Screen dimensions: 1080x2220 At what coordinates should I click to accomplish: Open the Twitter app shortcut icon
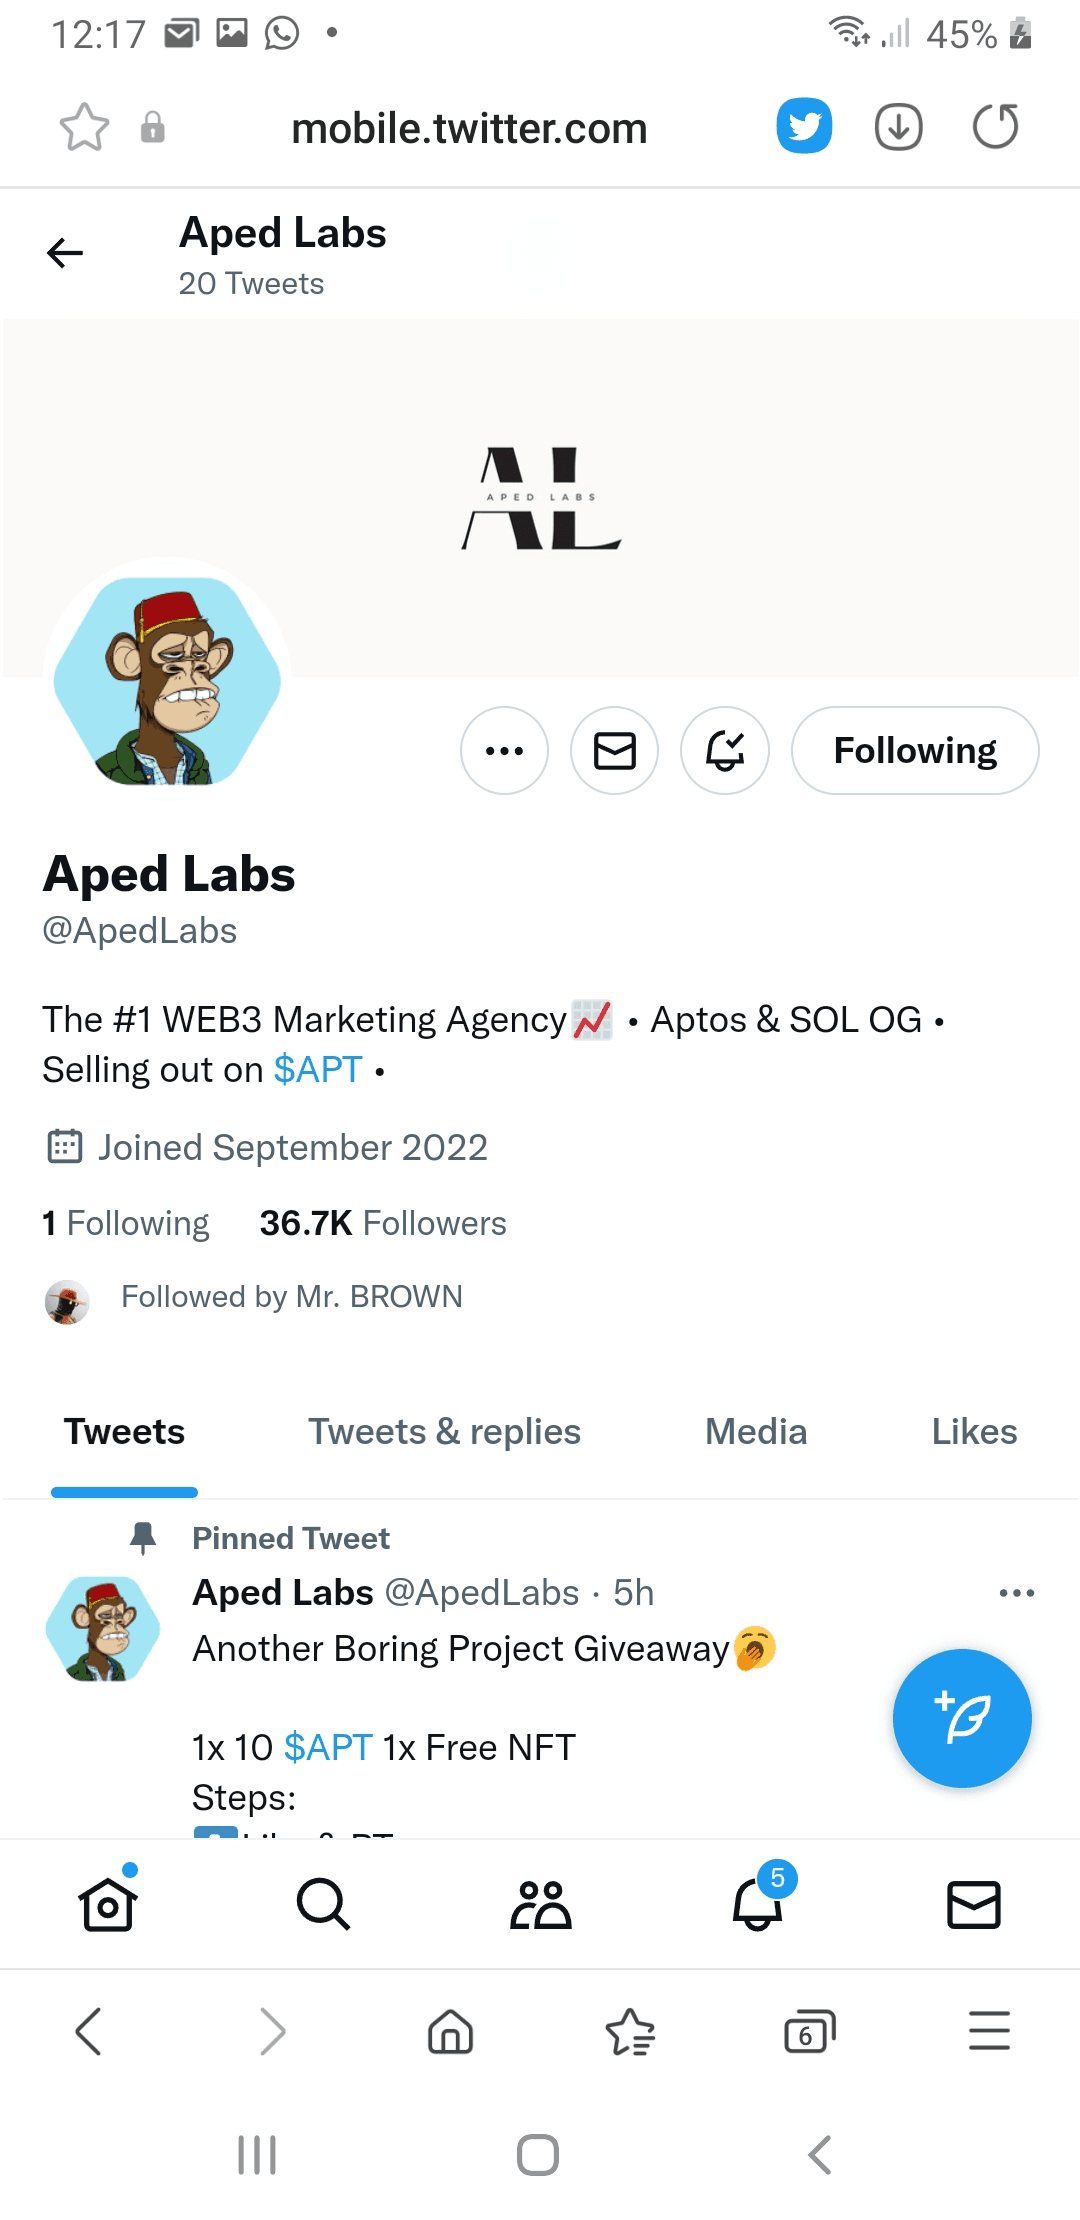coord(804,126)
